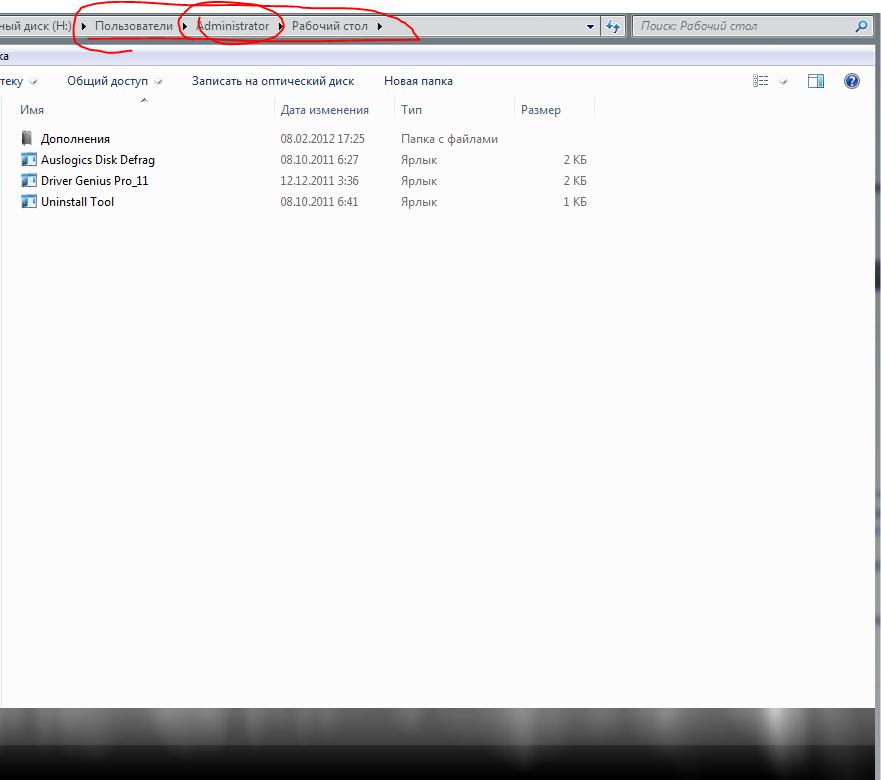Select the Дополнения file name
881x780 pixels.
point(75,139)
